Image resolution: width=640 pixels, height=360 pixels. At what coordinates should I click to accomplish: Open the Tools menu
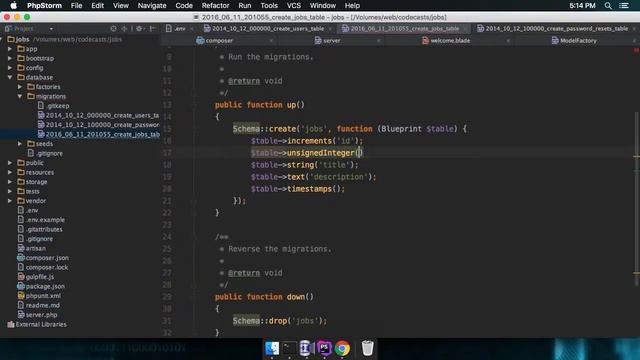tap(269, 5)
